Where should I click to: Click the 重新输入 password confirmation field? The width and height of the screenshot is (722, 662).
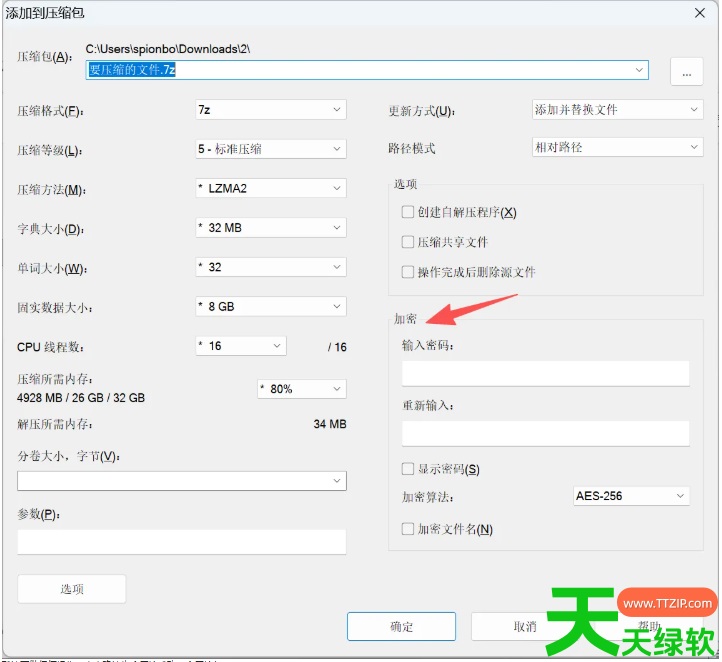point(546,434)
